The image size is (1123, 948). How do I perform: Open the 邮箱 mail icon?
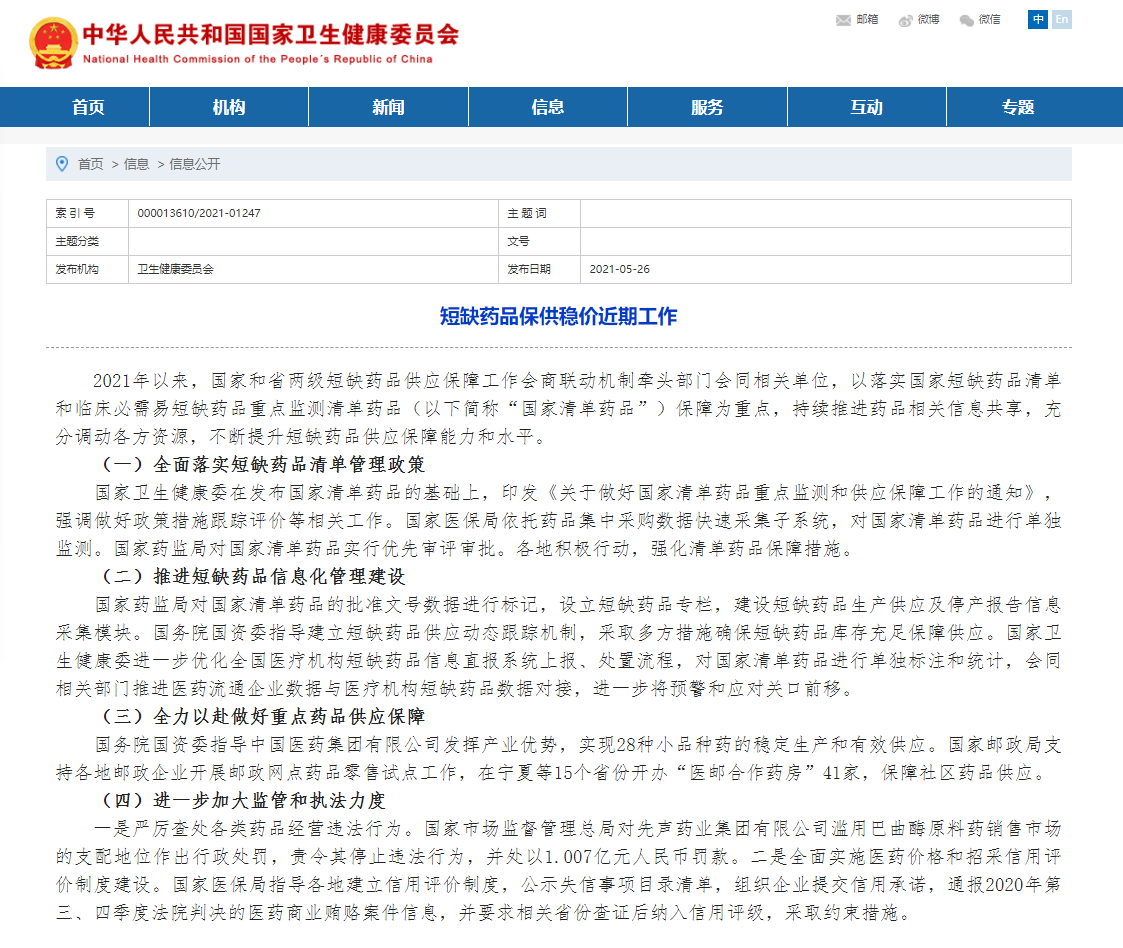856,20
